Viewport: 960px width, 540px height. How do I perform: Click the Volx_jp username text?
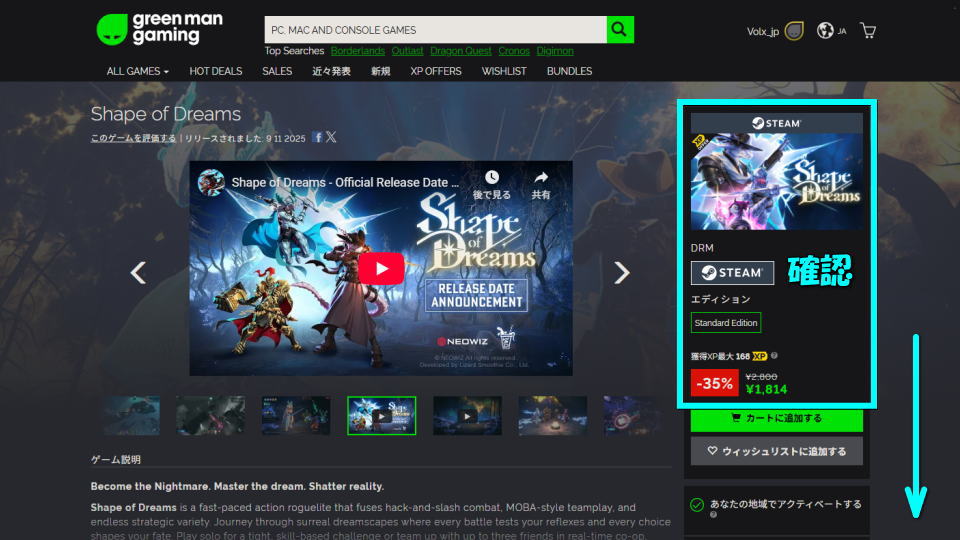click(762, 31)
